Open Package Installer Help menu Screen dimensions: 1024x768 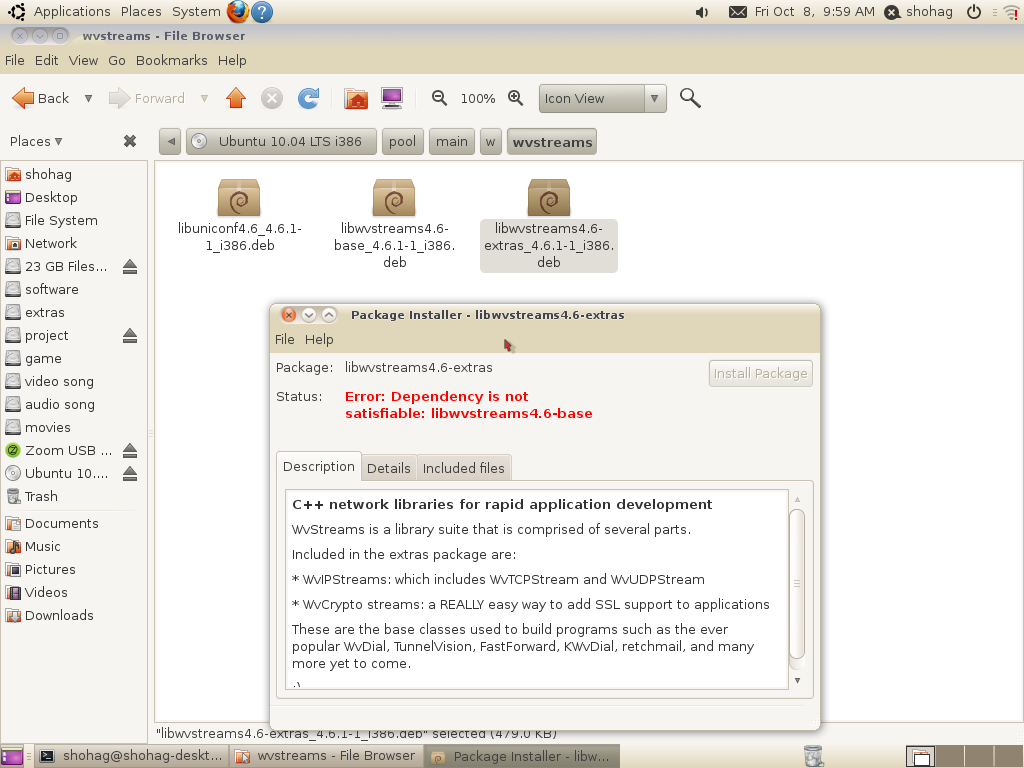click(x=319, y=340)
